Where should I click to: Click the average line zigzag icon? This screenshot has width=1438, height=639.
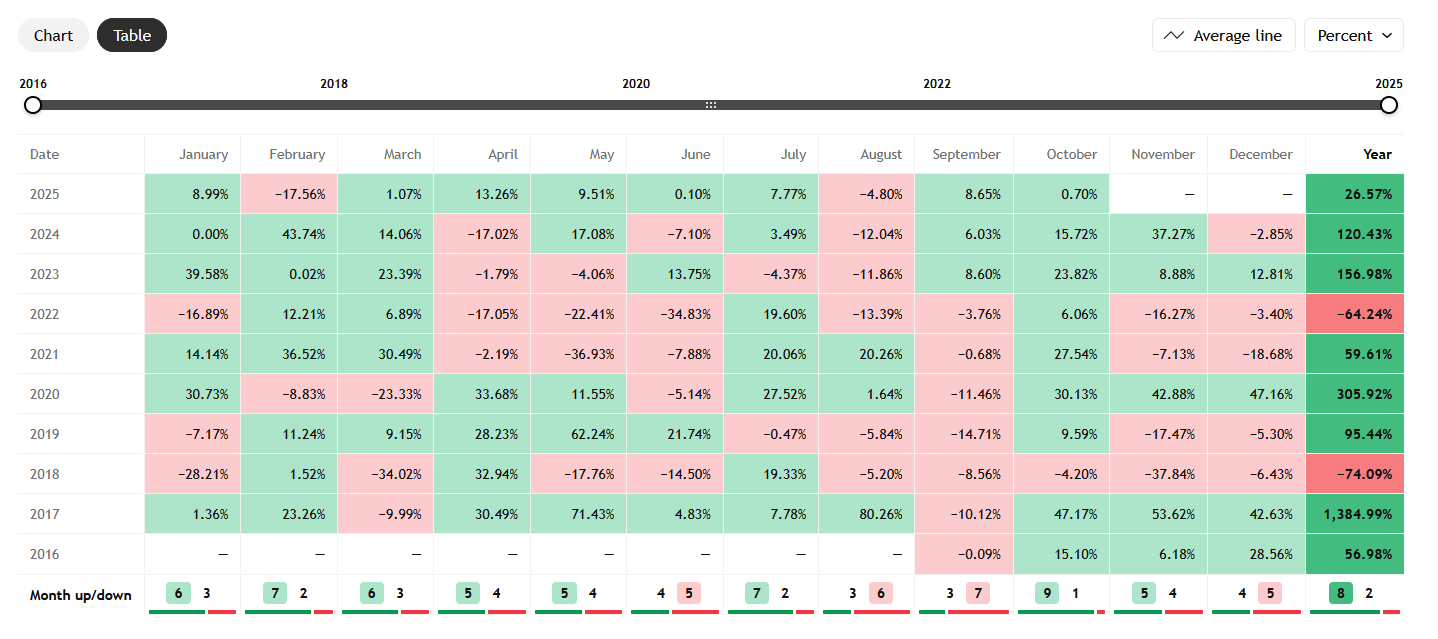click(1174, 36)
